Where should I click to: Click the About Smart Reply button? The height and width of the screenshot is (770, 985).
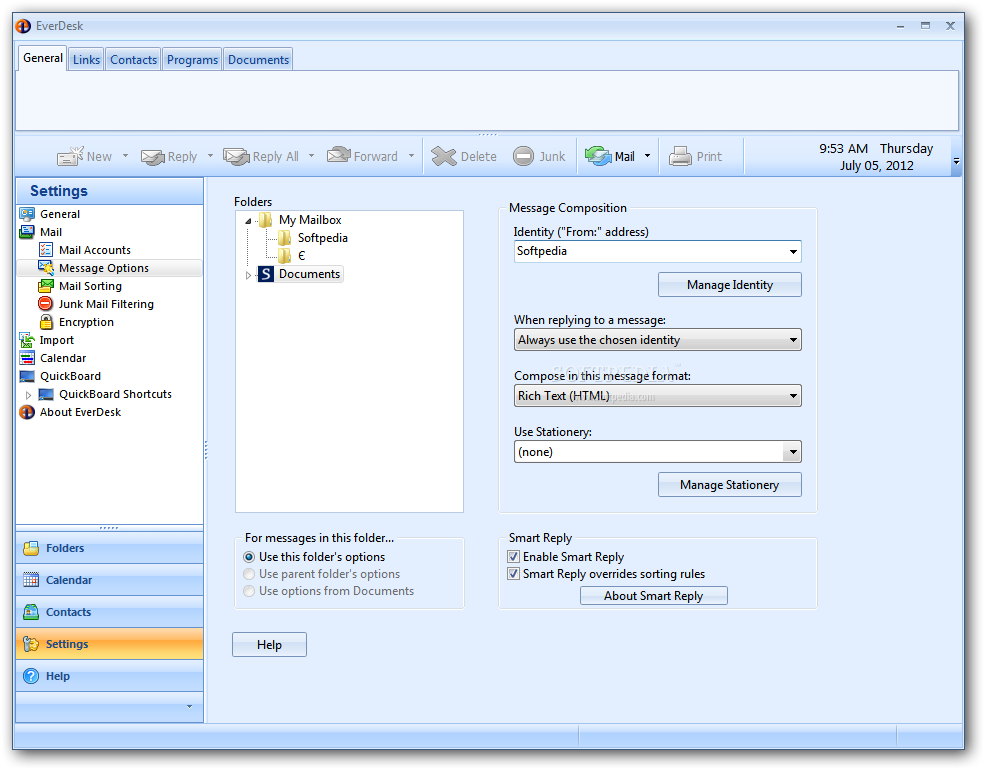tap(653, 595)
